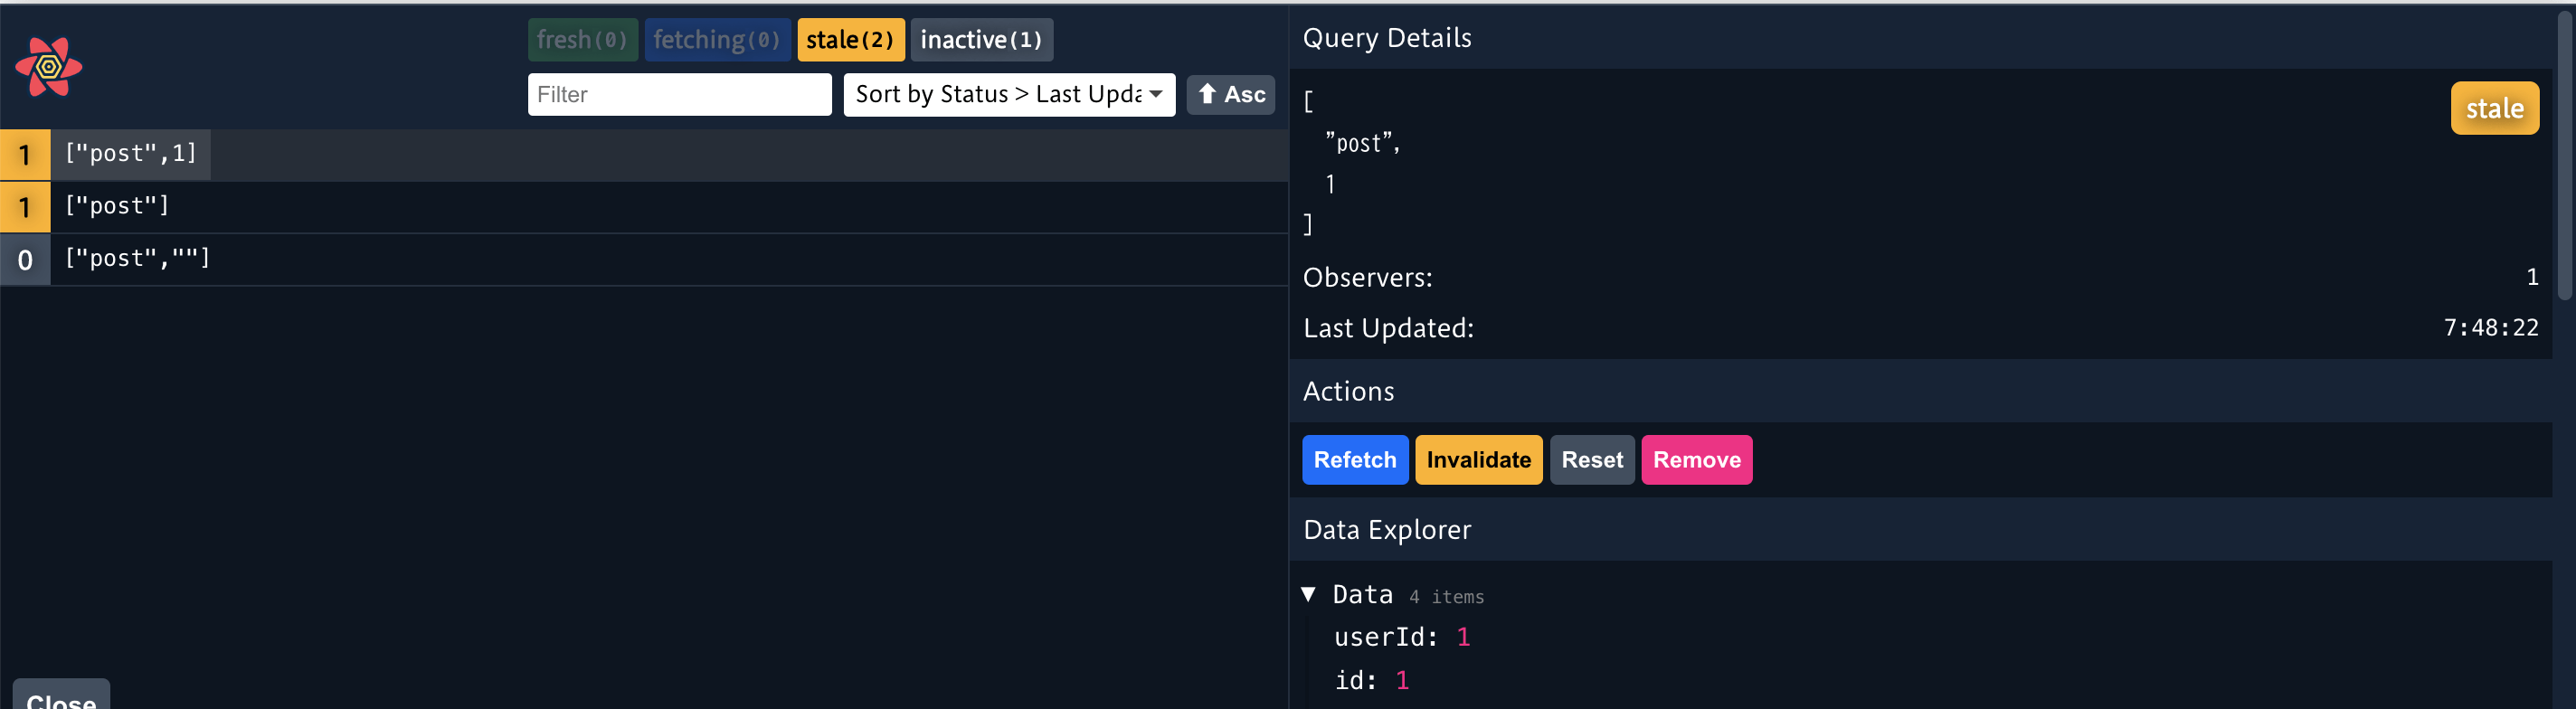The width and height of the screenshot is (2576, 709).
Task: Toggle the fresh (0) status filter
Action: (582, 40)
